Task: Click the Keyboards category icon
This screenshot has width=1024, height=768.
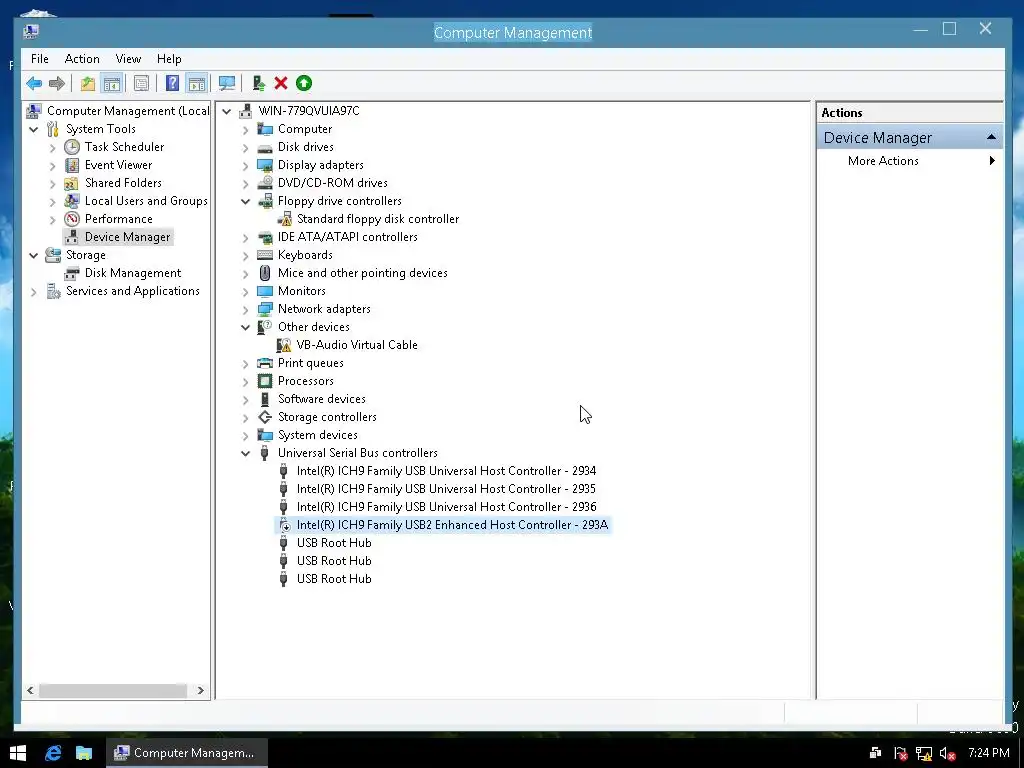Action: coord(265,255)
